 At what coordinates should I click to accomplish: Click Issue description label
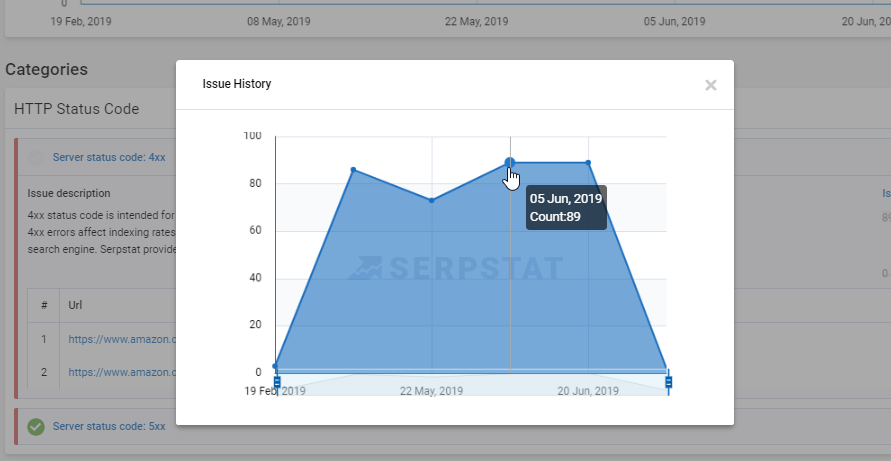[69, 193]
